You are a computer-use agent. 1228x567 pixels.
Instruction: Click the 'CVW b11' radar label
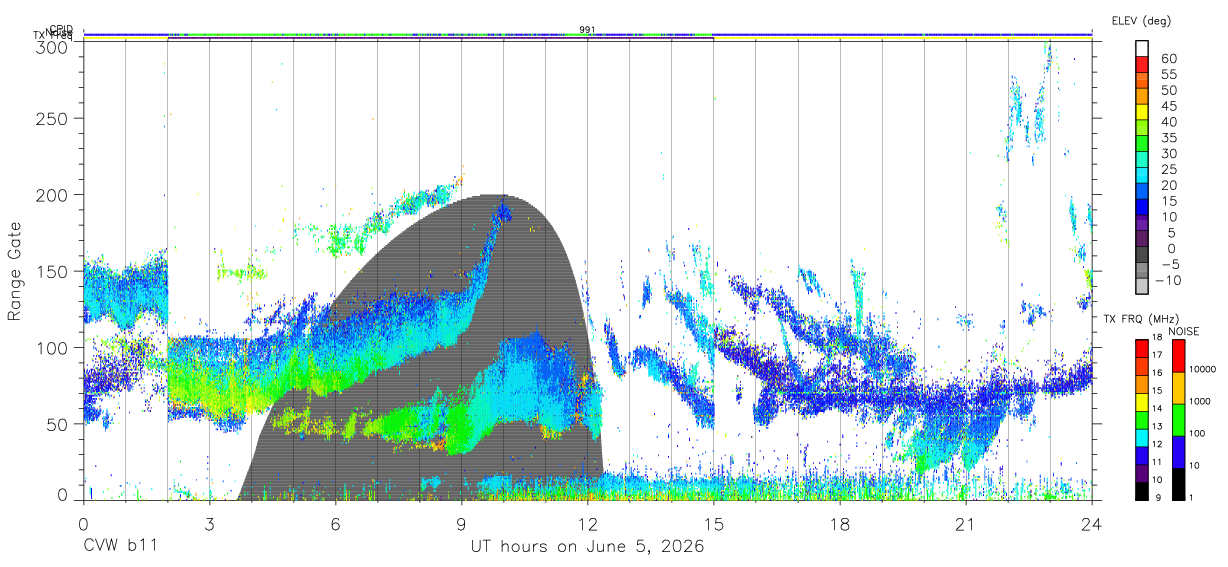click(x=120, y=547)
